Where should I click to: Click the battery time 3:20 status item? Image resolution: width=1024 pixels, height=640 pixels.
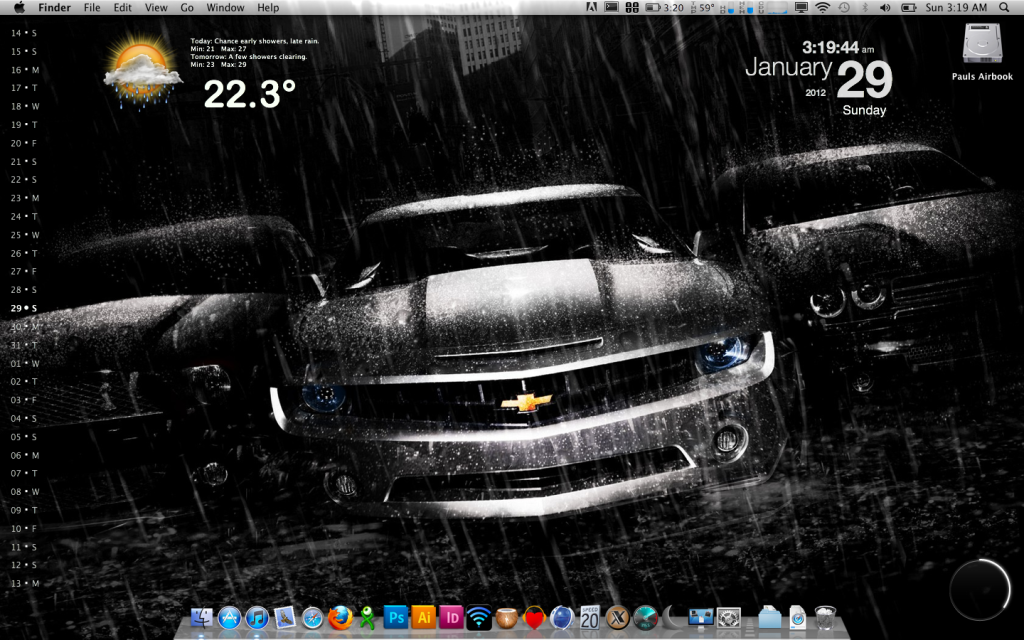click(x=664, y=7)
